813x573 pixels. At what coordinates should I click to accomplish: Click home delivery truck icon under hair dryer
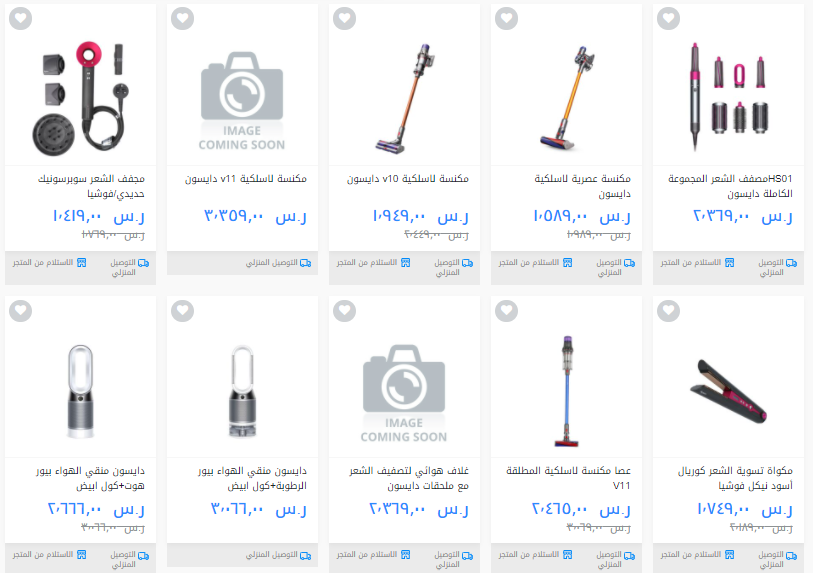(x=144, y=263)
